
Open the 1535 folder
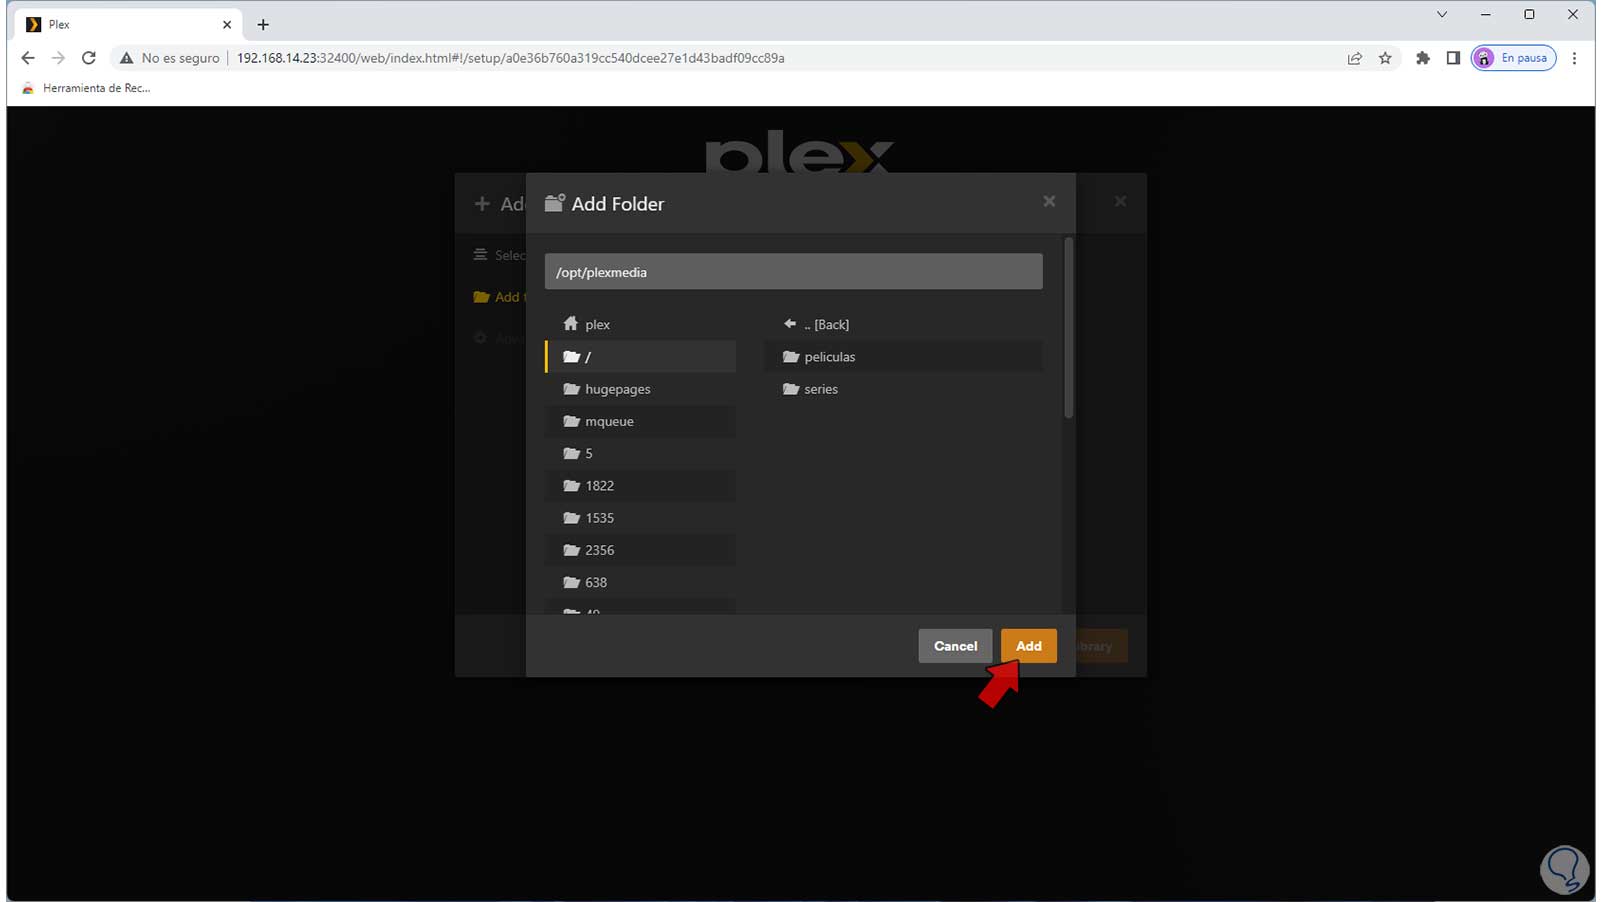point(640,518)
